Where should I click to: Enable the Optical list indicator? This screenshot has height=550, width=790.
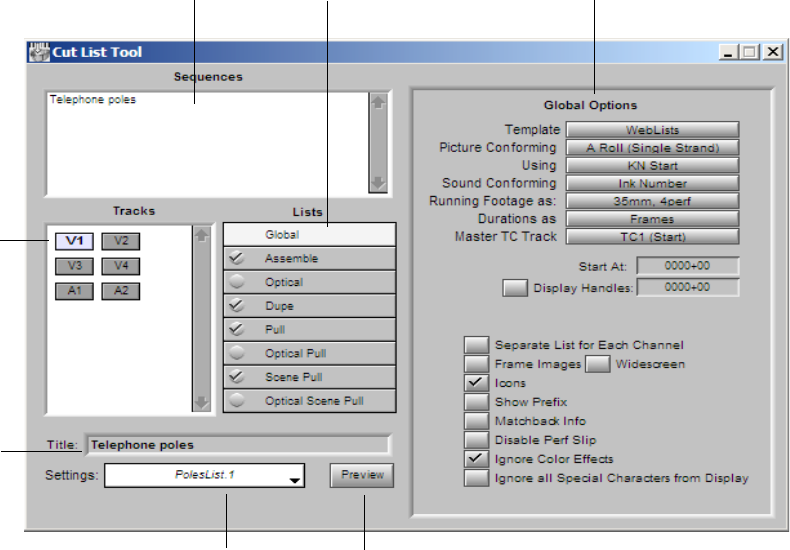(236, 282)
